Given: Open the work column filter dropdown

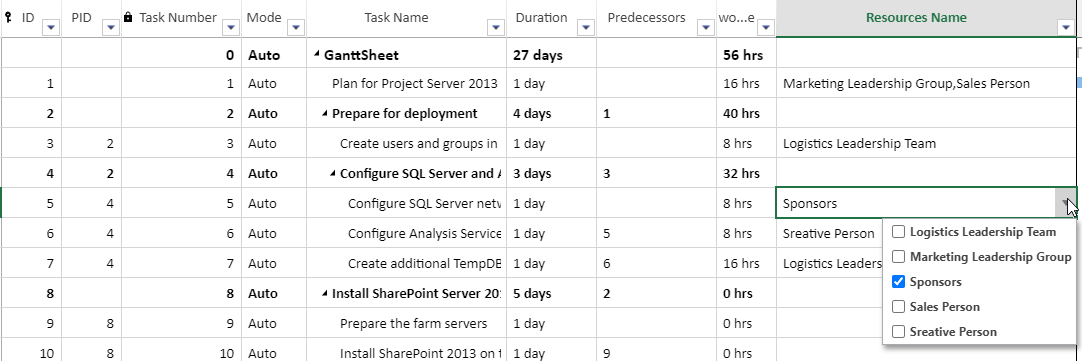Looking at the screenshot, I should [766, 27].
